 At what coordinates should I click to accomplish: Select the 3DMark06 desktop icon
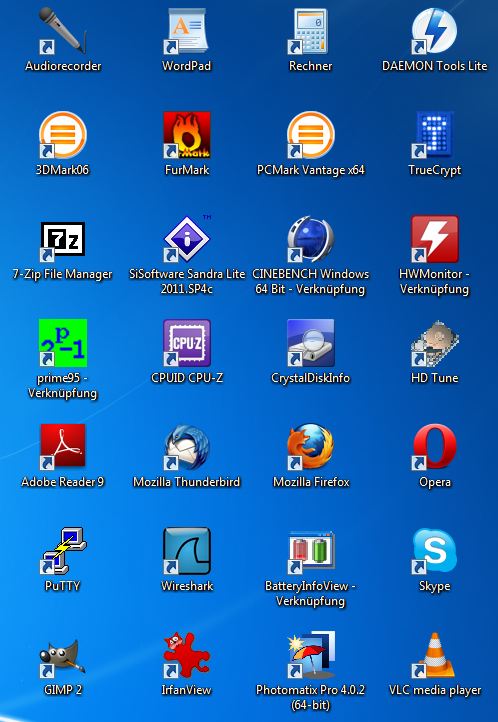coord(63,135)
